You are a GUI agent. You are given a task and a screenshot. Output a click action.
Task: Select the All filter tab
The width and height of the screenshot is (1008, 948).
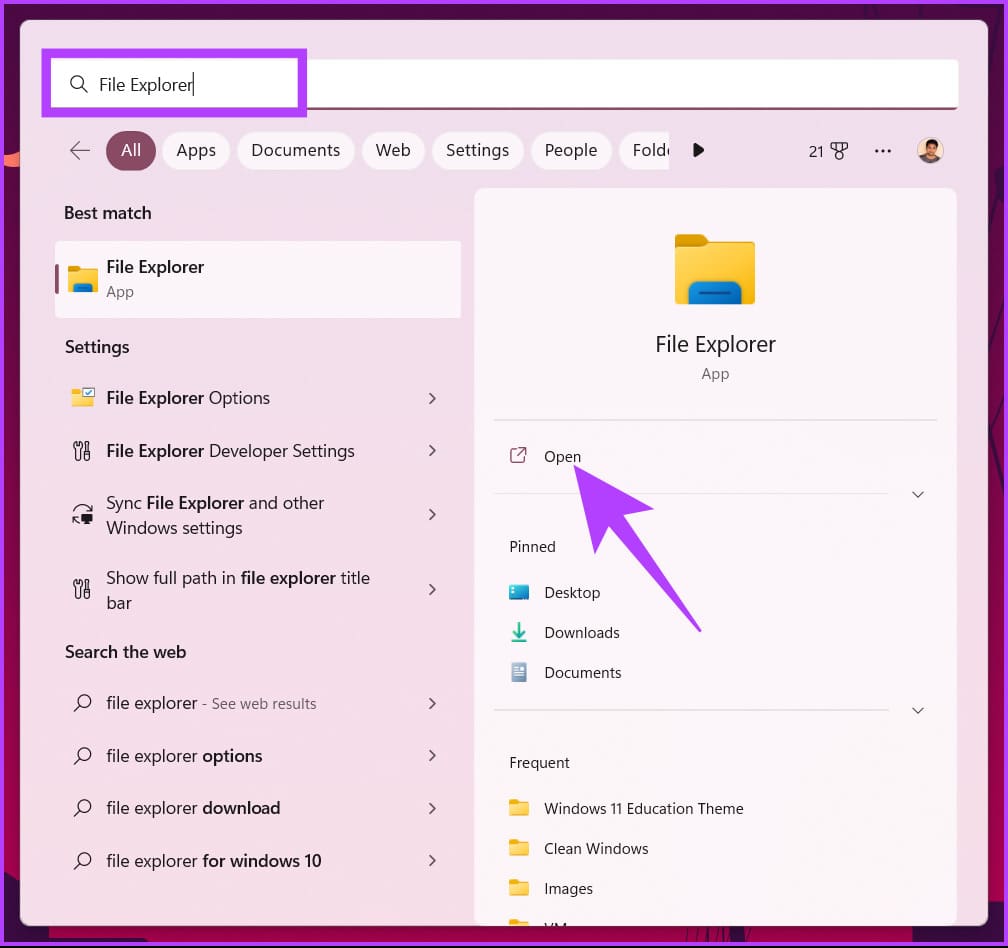130,150
